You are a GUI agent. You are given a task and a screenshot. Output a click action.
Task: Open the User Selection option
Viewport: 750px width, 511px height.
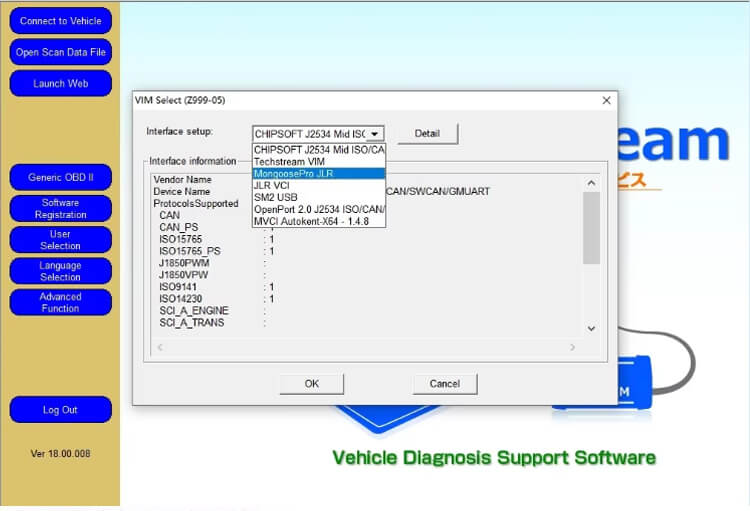tap(60, 240)
